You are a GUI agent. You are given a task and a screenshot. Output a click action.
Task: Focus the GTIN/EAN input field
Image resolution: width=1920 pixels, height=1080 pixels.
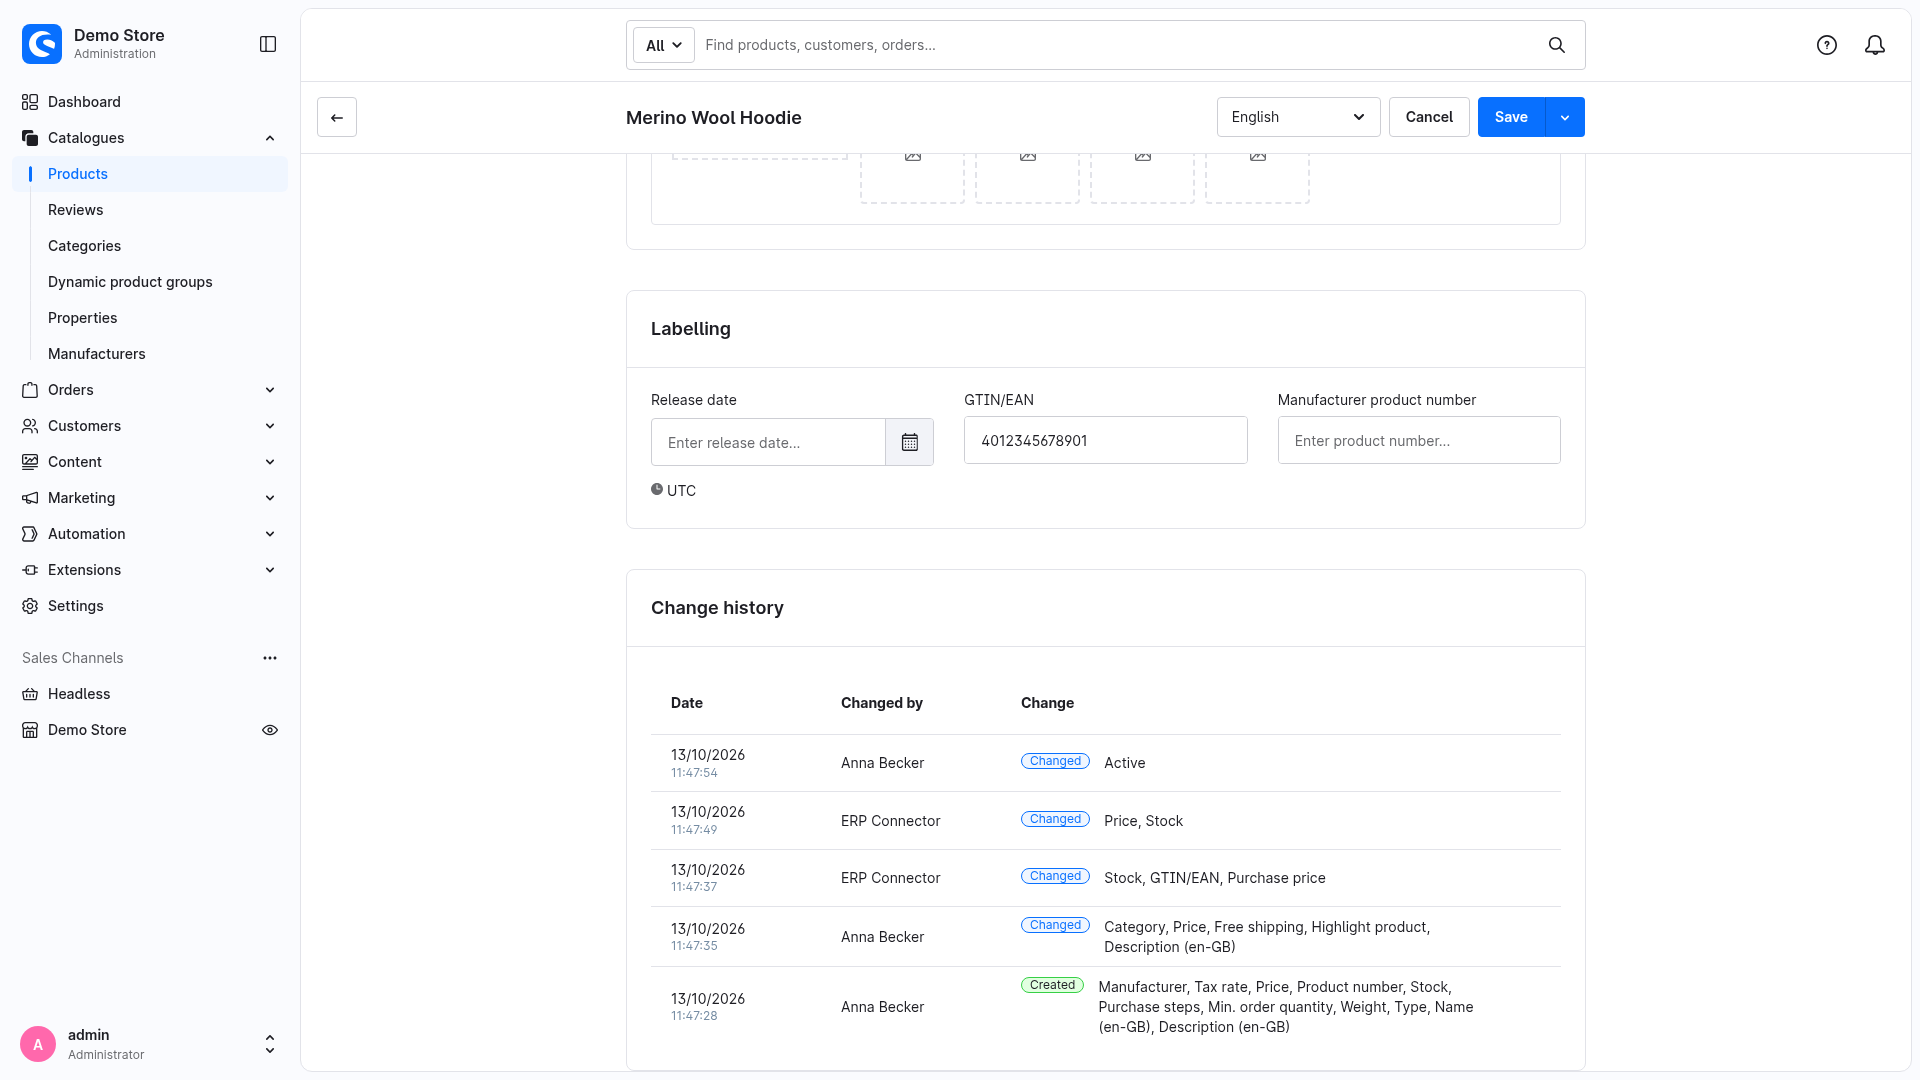[1105, 440]
